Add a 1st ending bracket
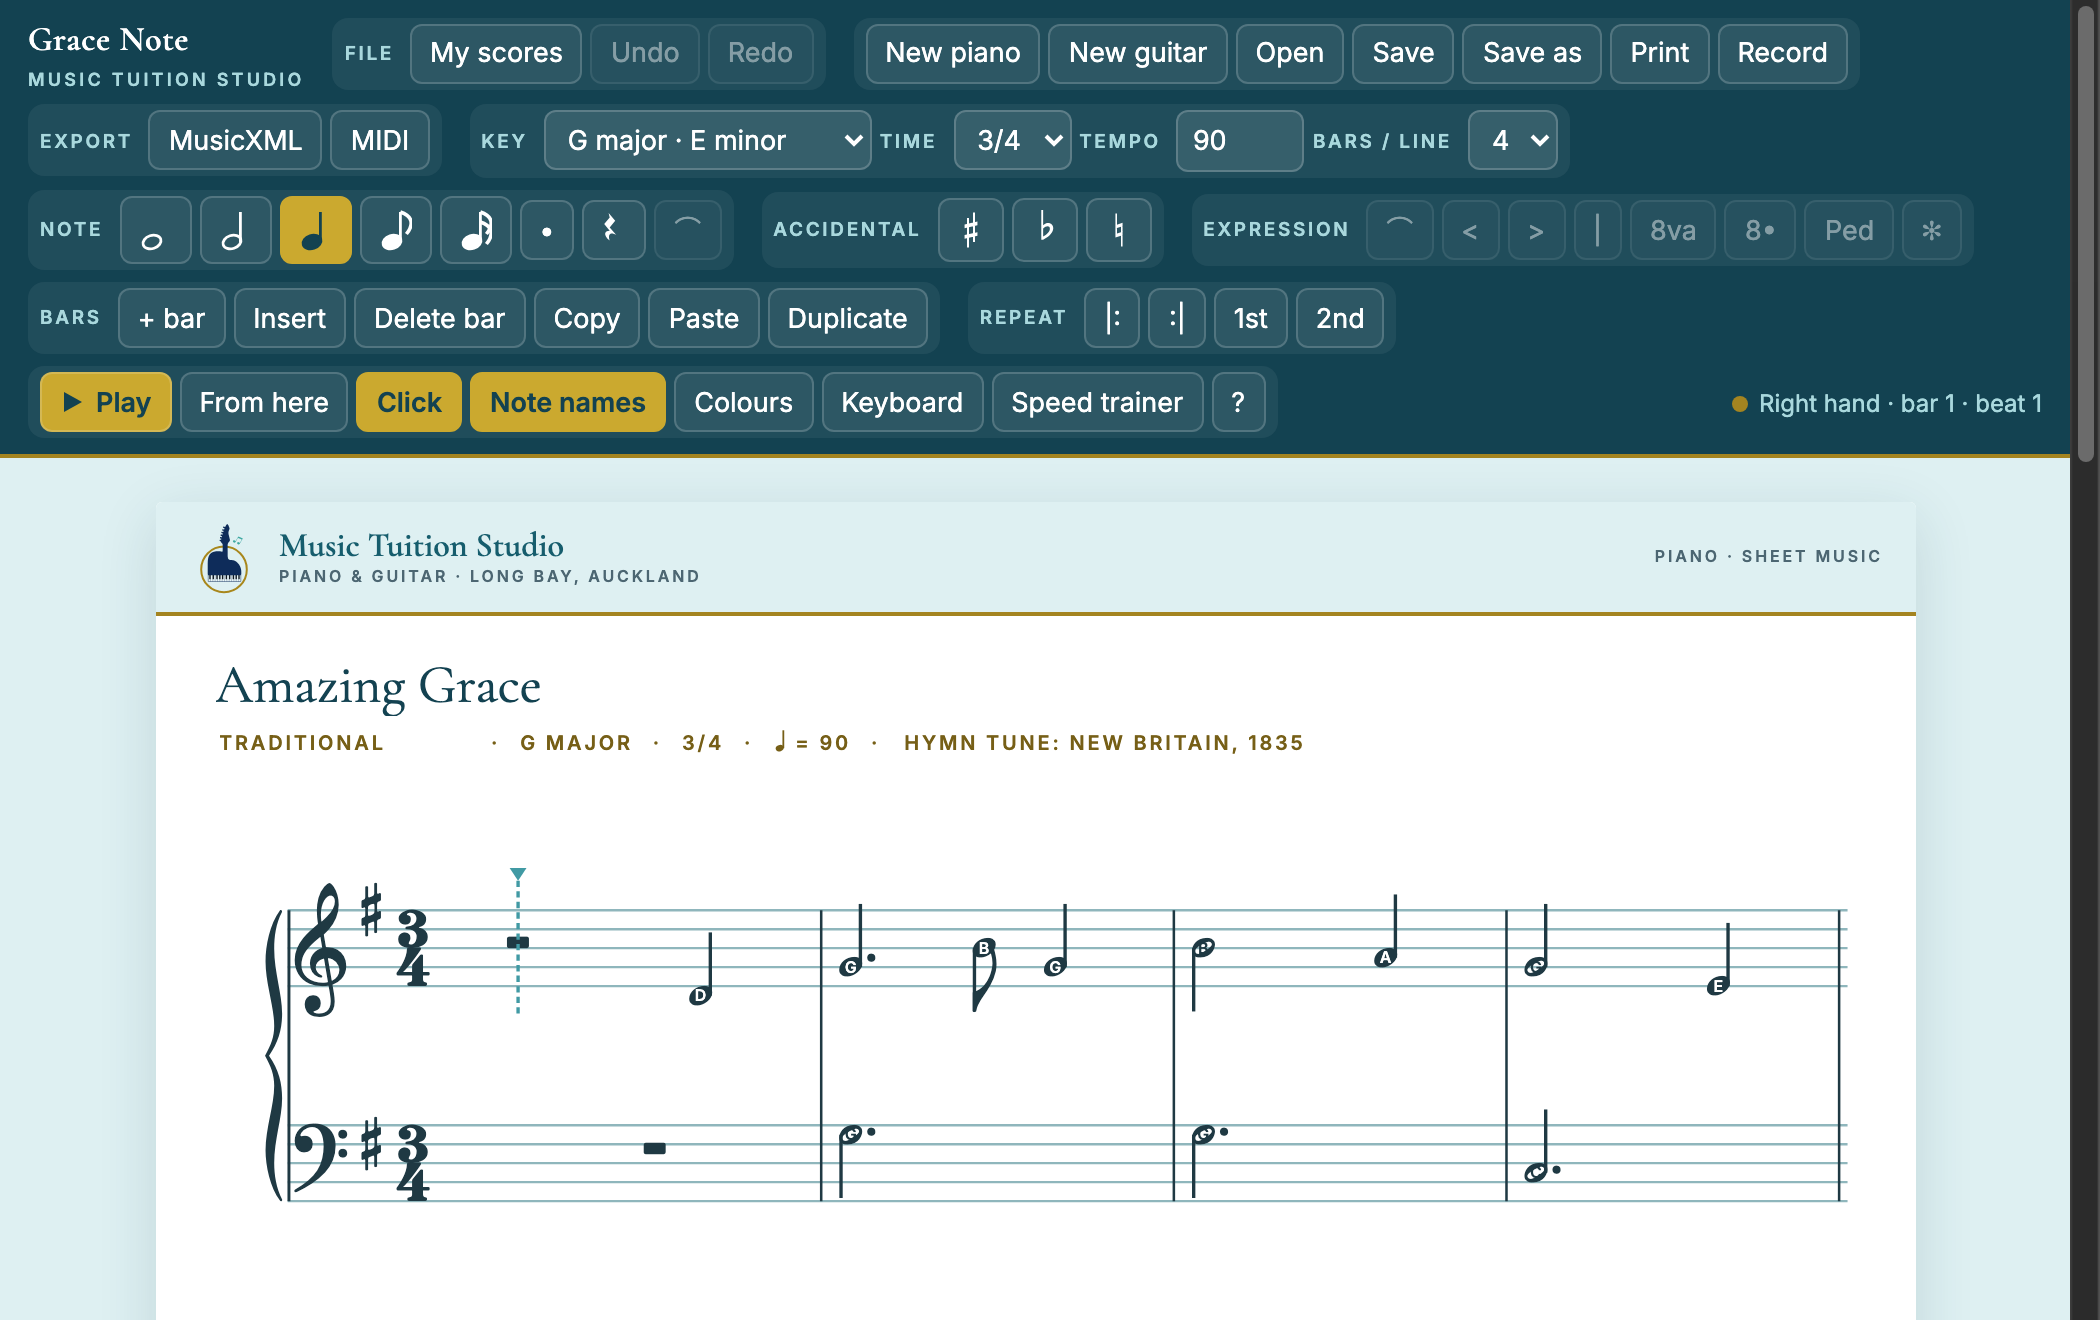 1250,318
